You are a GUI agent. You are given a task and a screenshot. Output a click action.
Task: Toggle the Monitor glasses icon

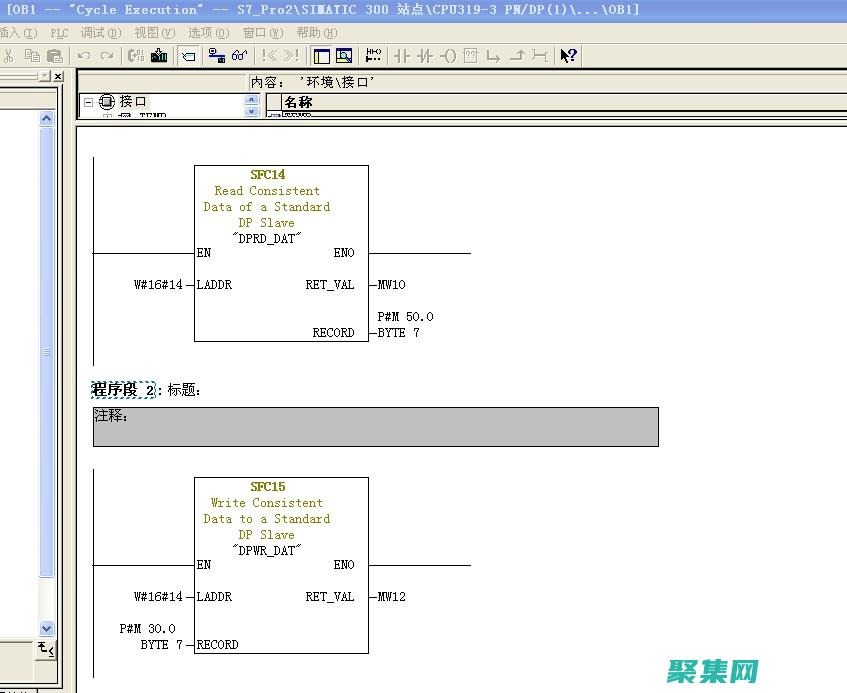240,56
